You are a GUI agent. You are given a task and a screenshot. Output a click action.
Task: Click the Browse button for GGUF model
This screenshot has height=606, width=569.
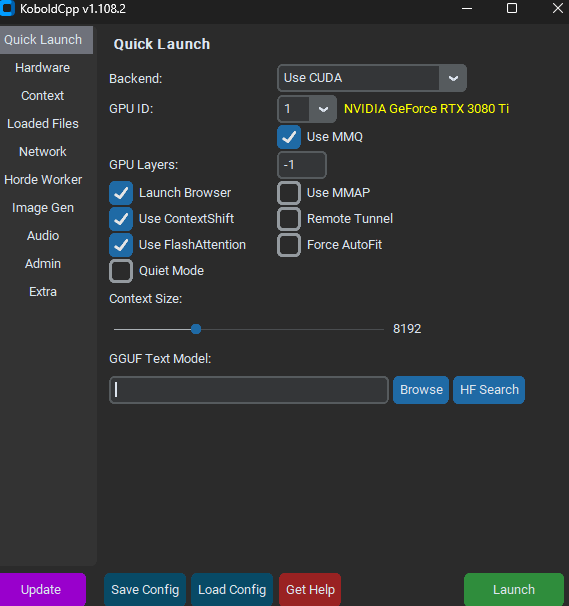tap(421, 390)
